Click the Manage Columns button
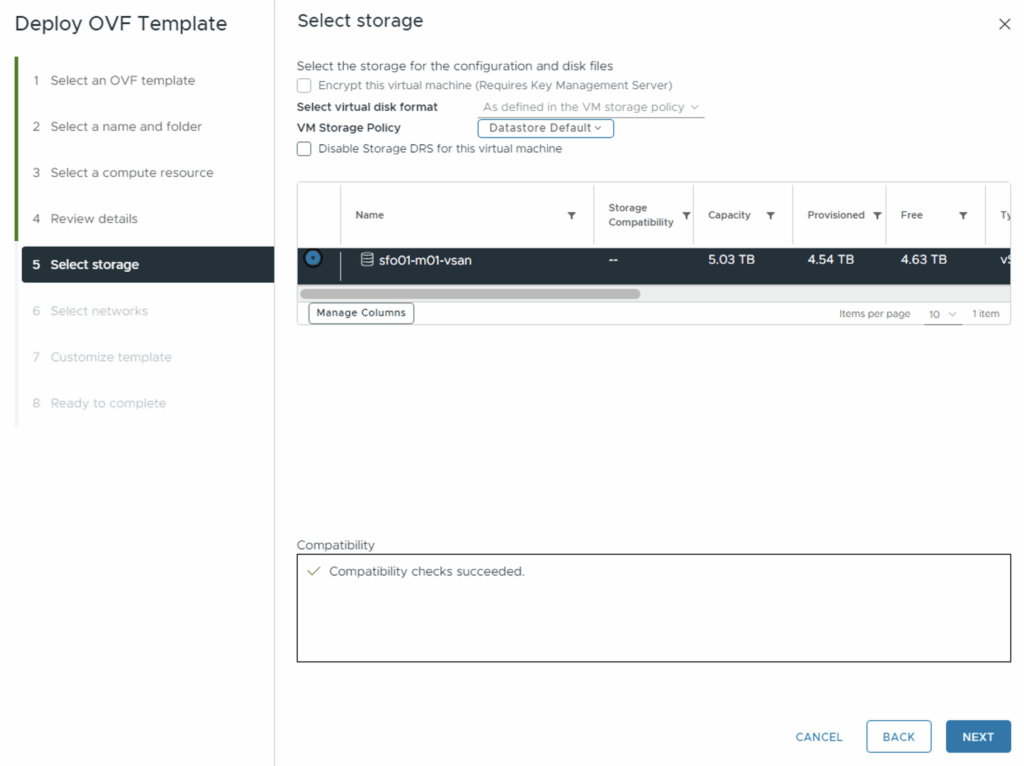 coord(361,313)
